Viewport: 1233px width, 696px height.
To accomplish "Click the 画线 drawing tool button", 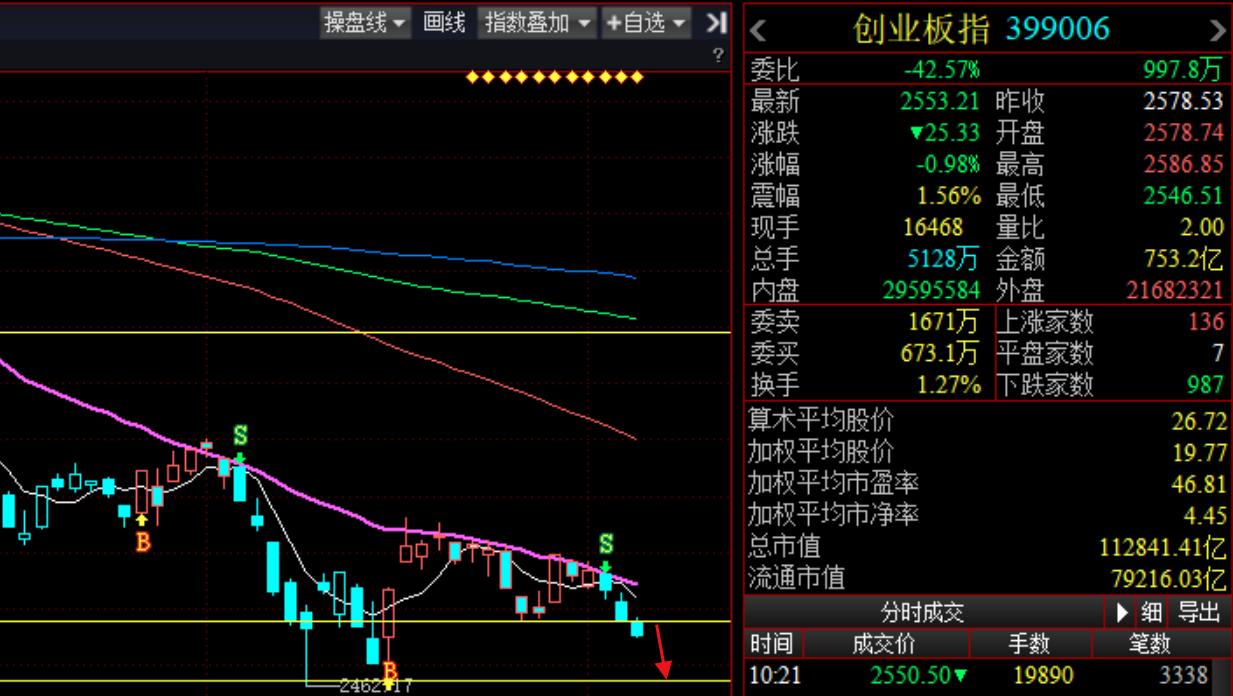I will [444, 23].
